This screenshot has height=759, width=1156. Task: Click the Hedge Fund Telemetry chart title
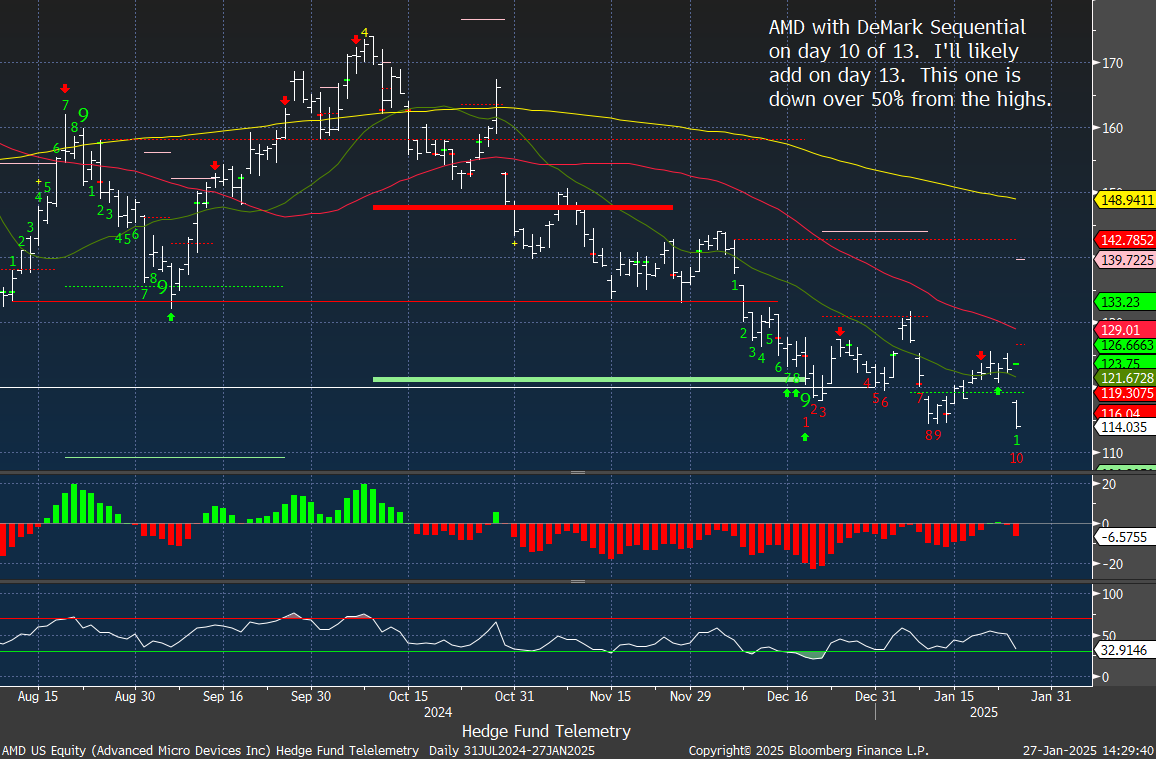tap(546, 731)
